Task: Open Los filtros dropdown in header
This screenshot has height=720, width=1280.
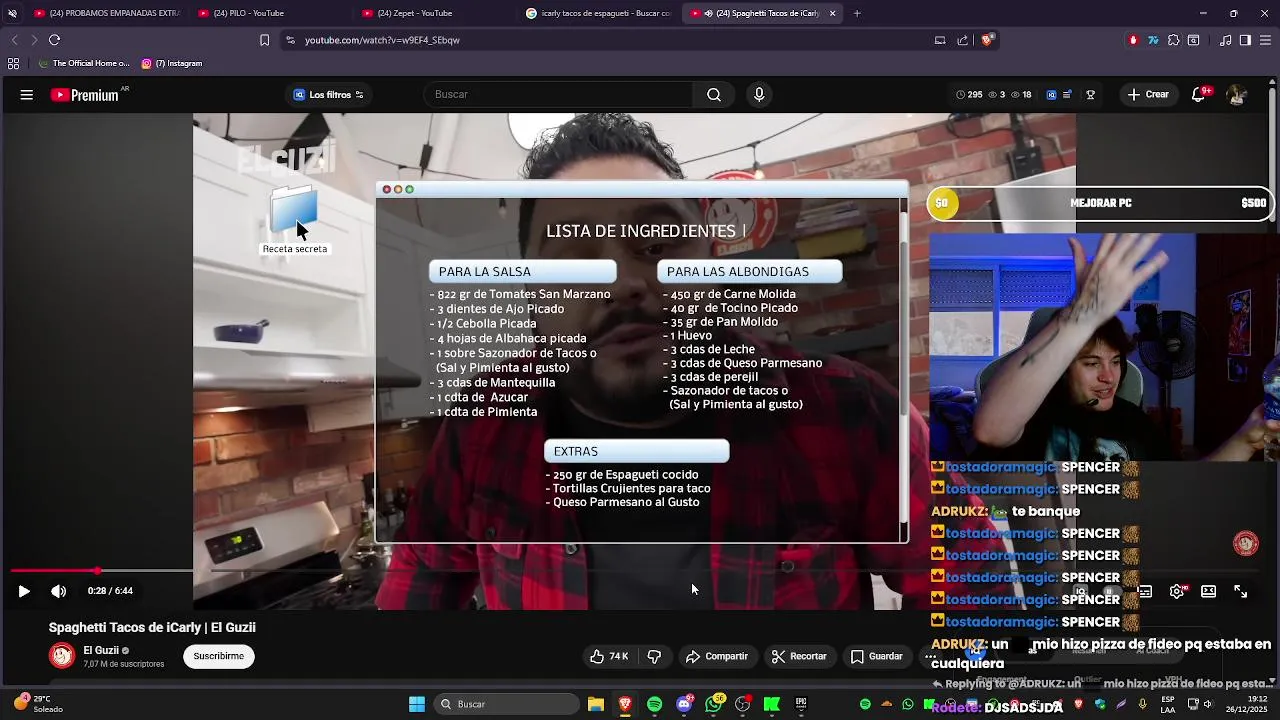Action: [328, 94]
